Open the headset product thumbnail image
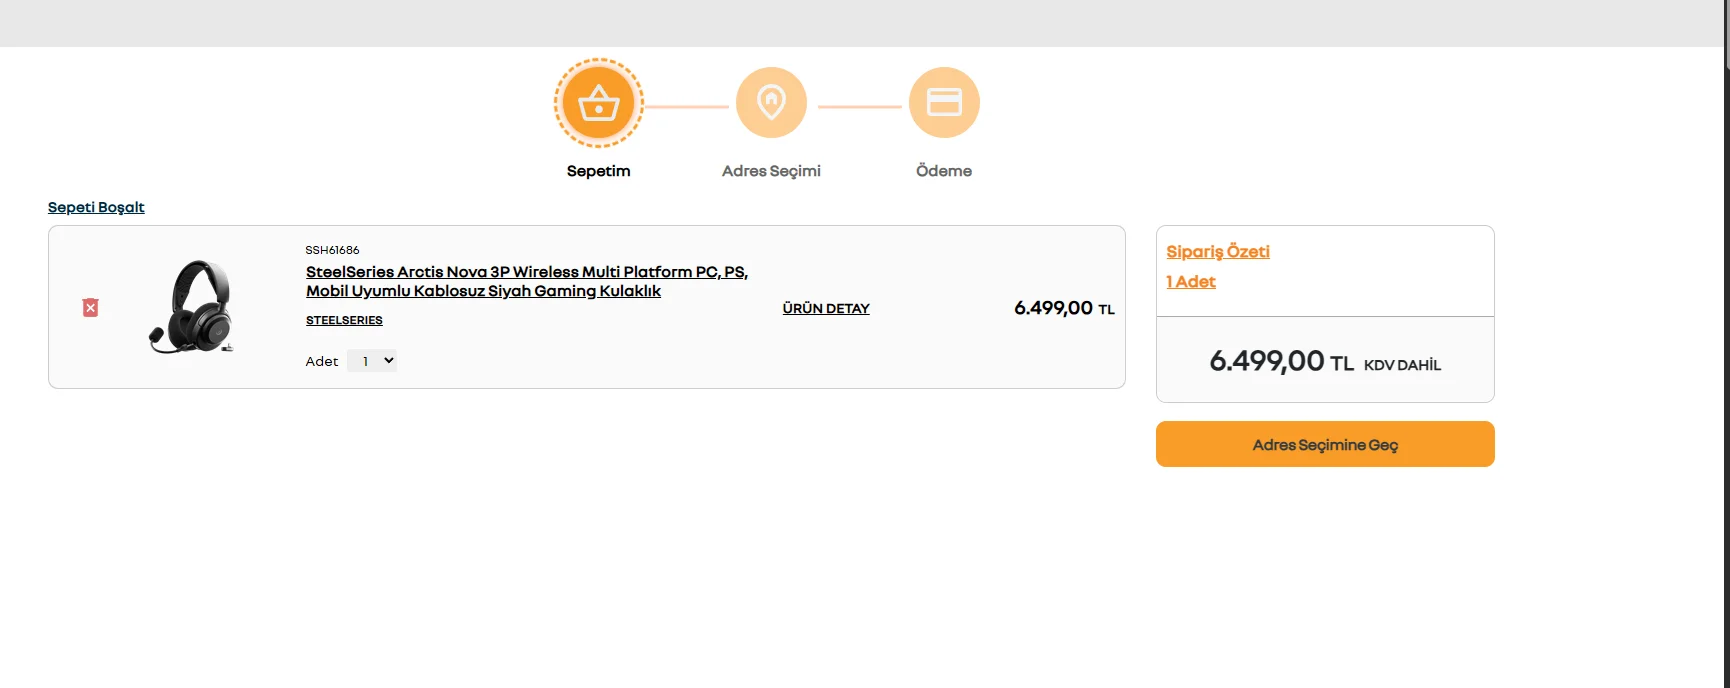1730x688 pixels. [192, 307]
